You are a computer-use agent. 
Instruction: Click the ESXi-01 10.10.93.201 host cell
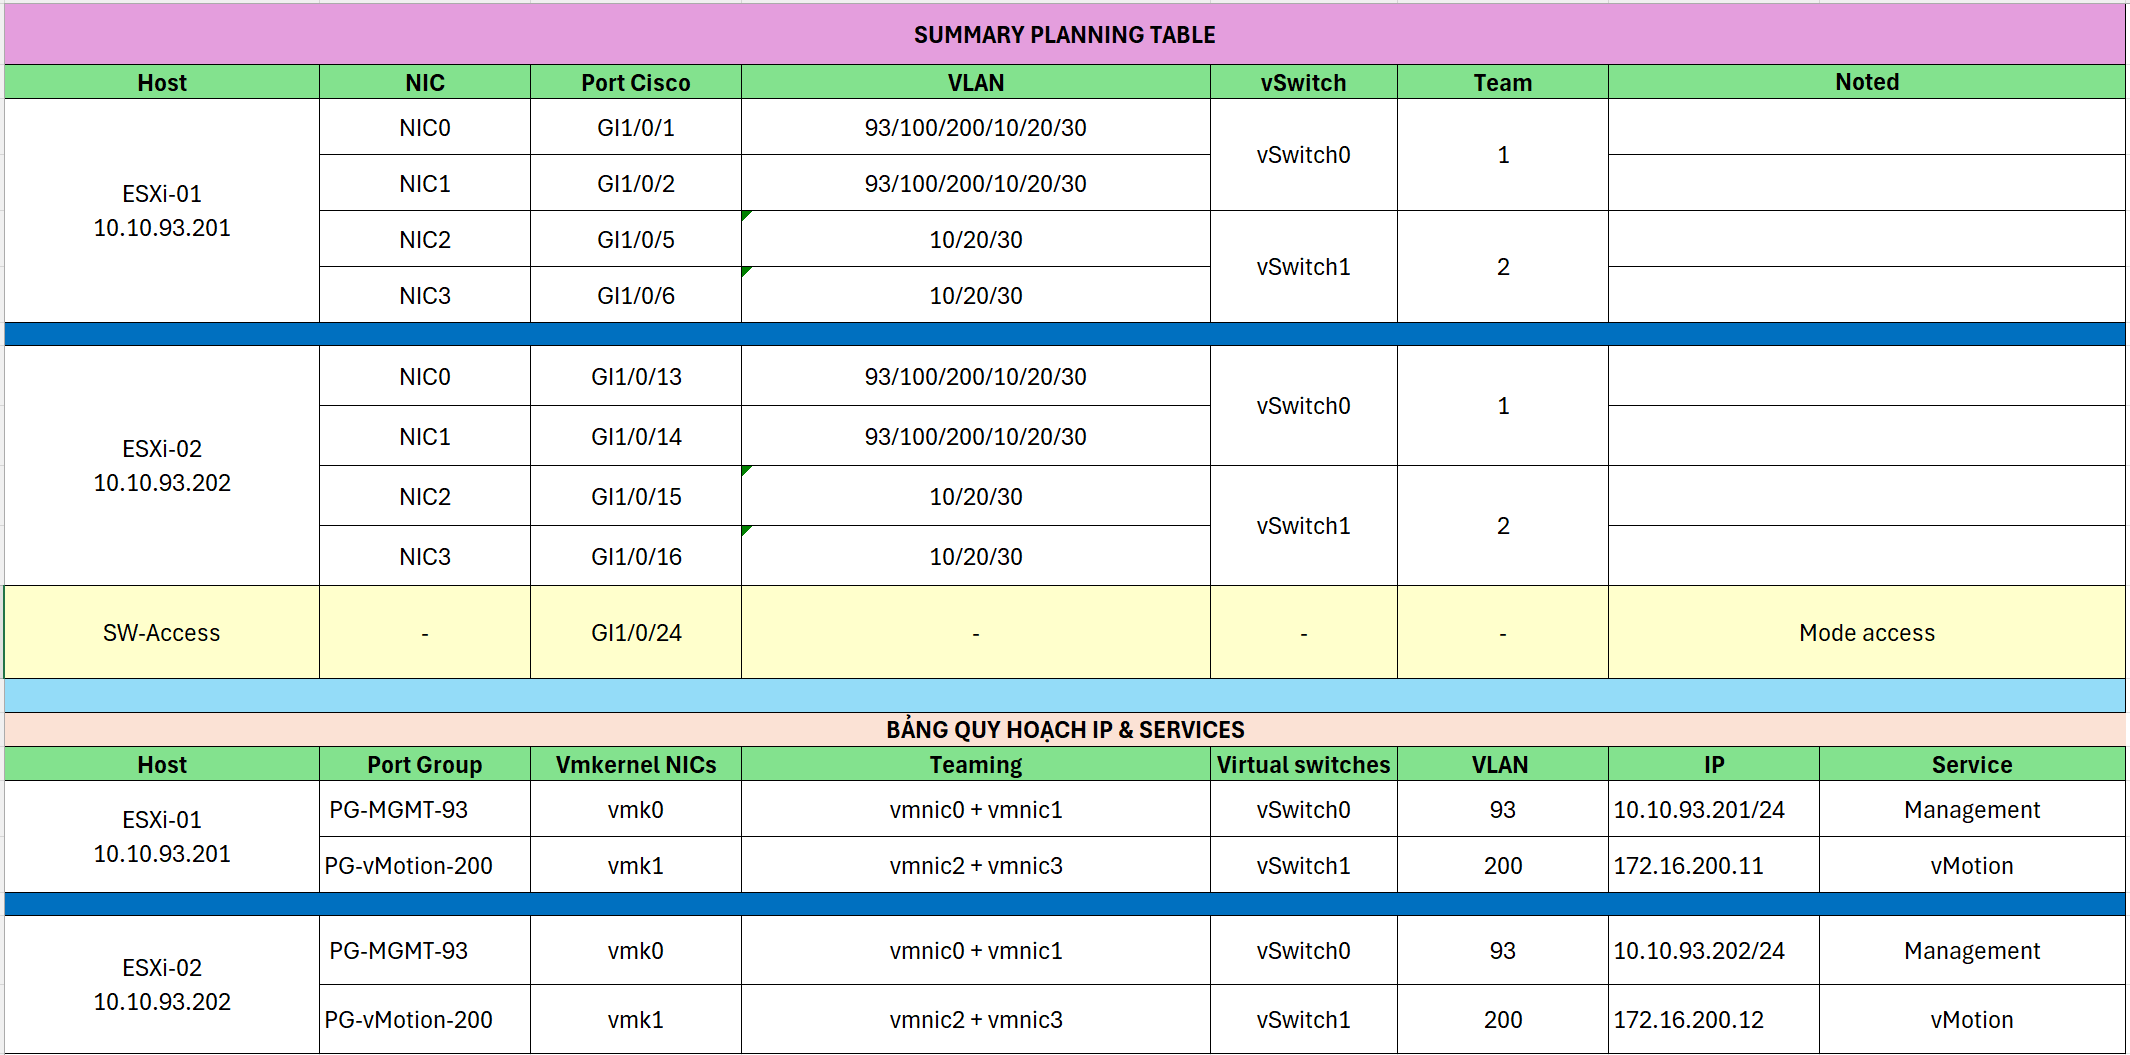[161, 210]
